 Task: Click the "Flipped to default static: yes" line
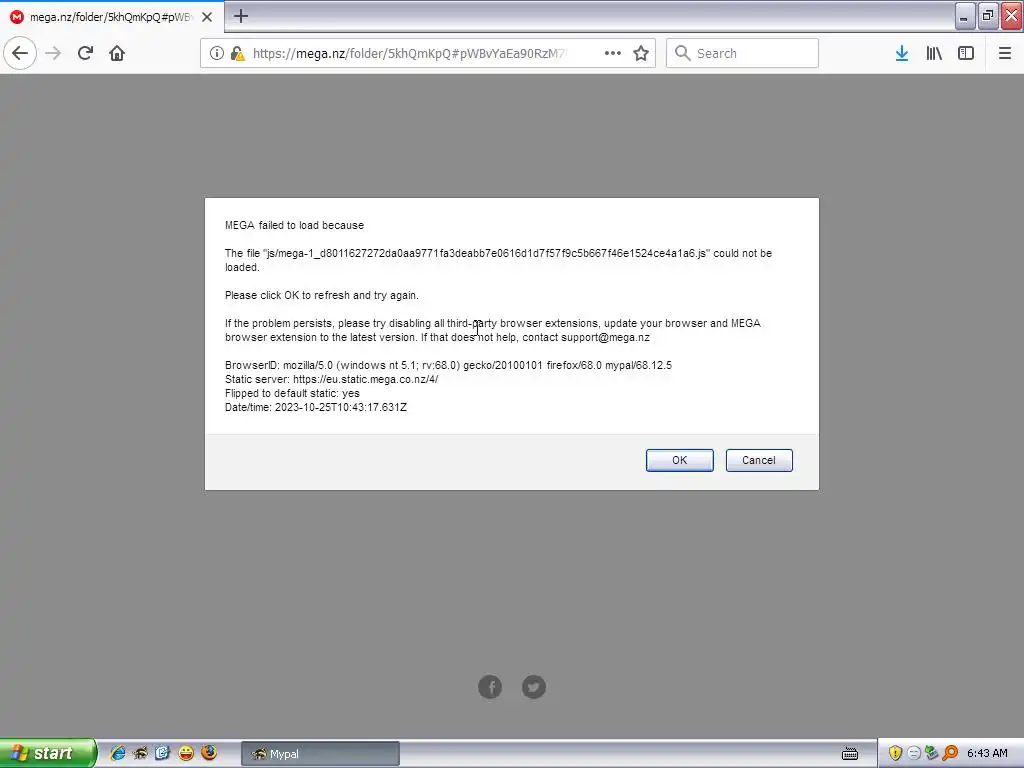(293, 393)
